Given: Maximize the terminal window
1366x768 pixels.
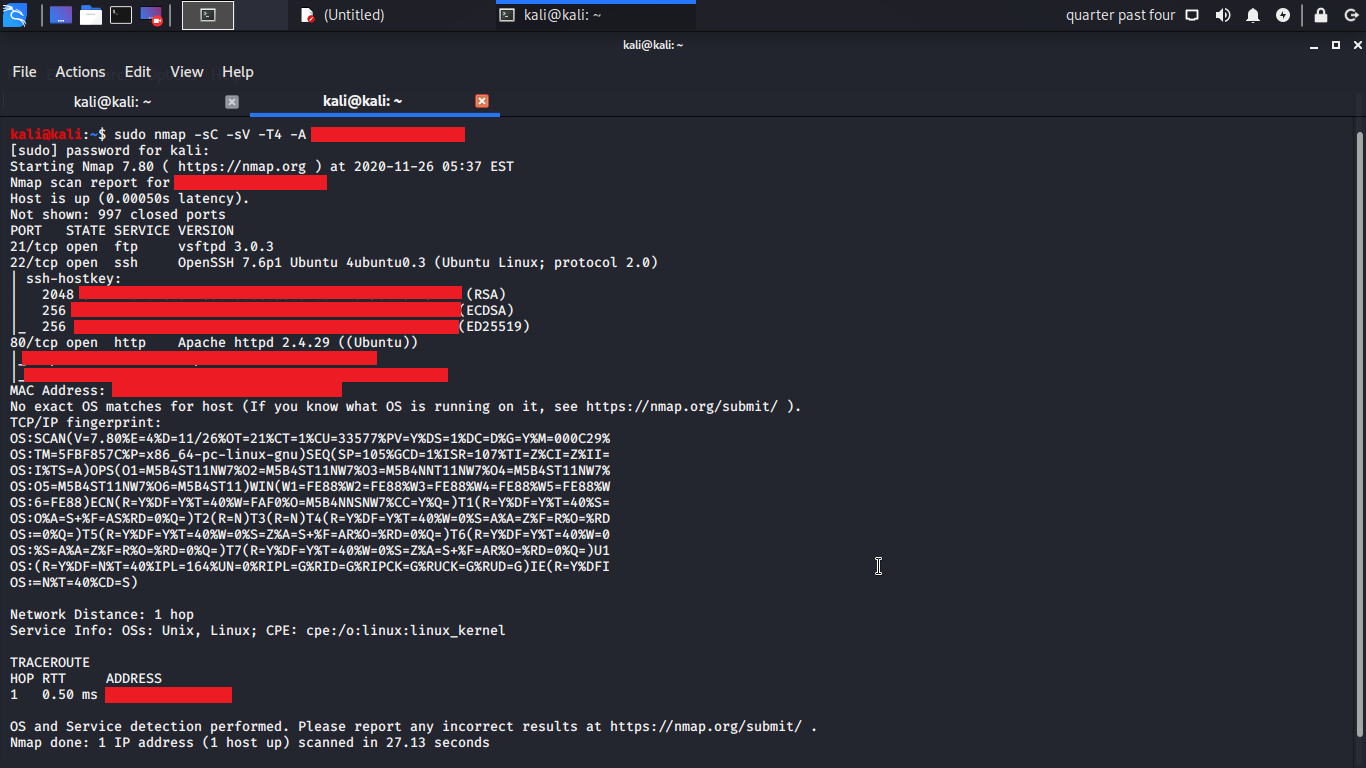Looking at the screenshot, I should click(x=1336, y=45).
